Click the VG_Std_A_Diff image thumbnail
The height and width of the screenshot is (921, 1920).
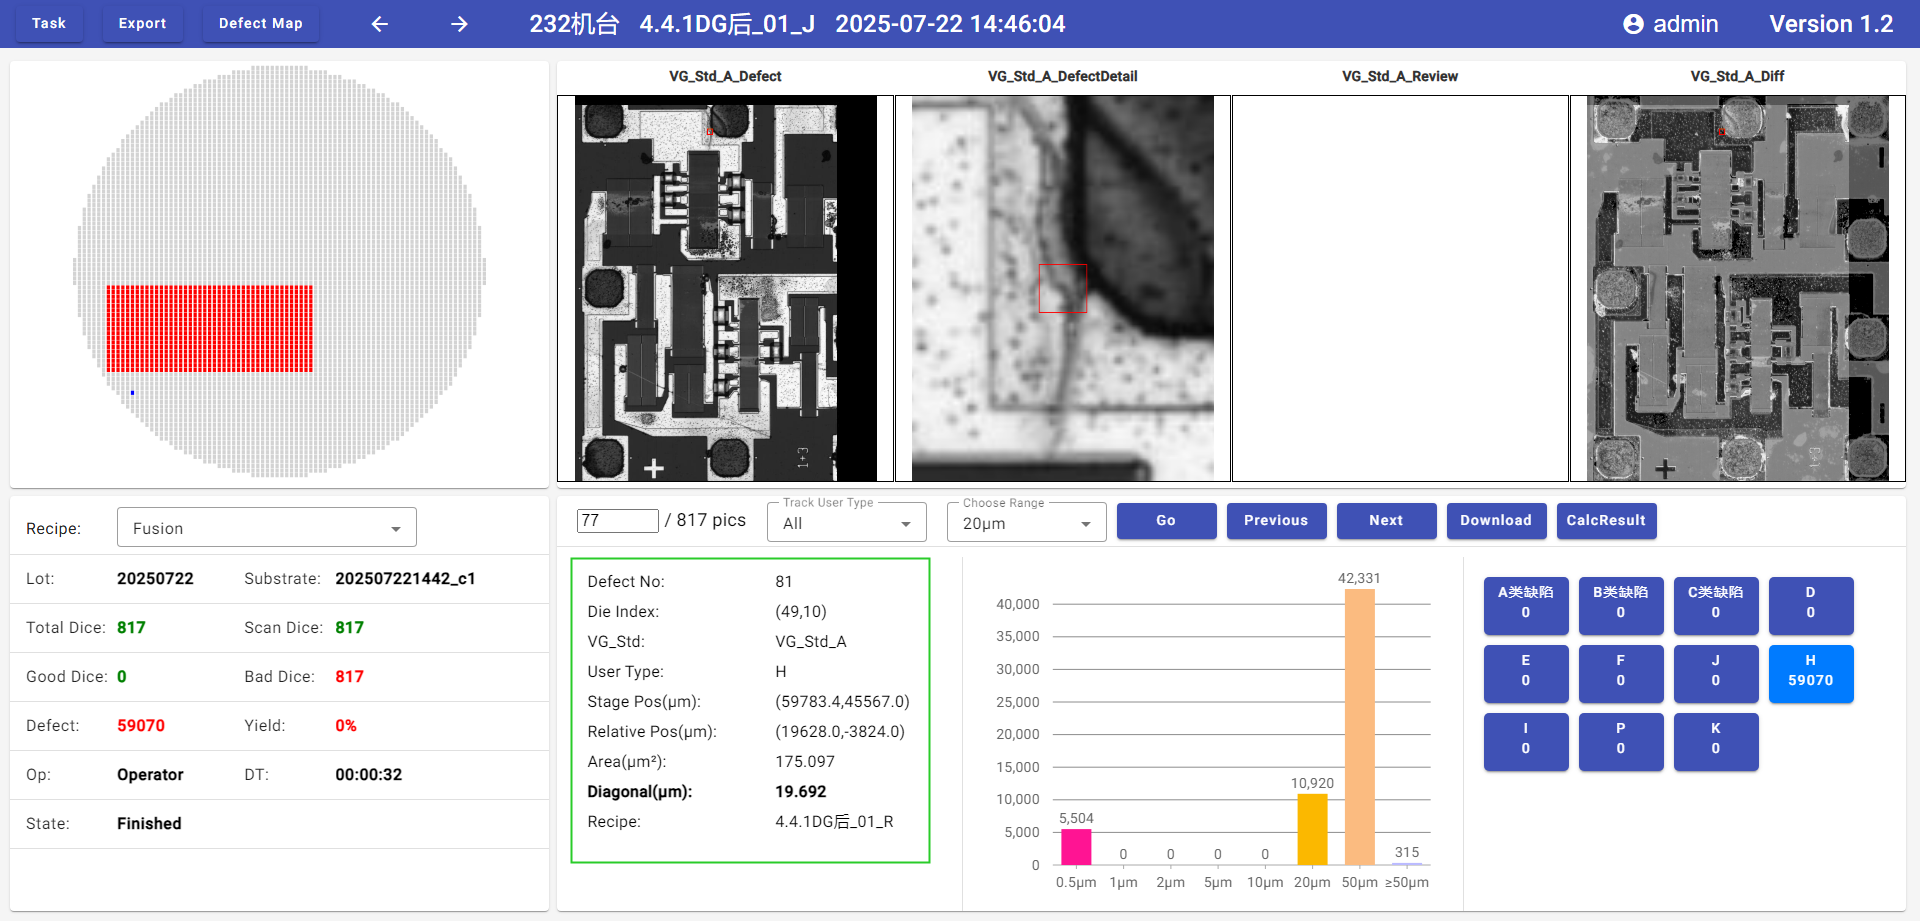[1738, 288]
